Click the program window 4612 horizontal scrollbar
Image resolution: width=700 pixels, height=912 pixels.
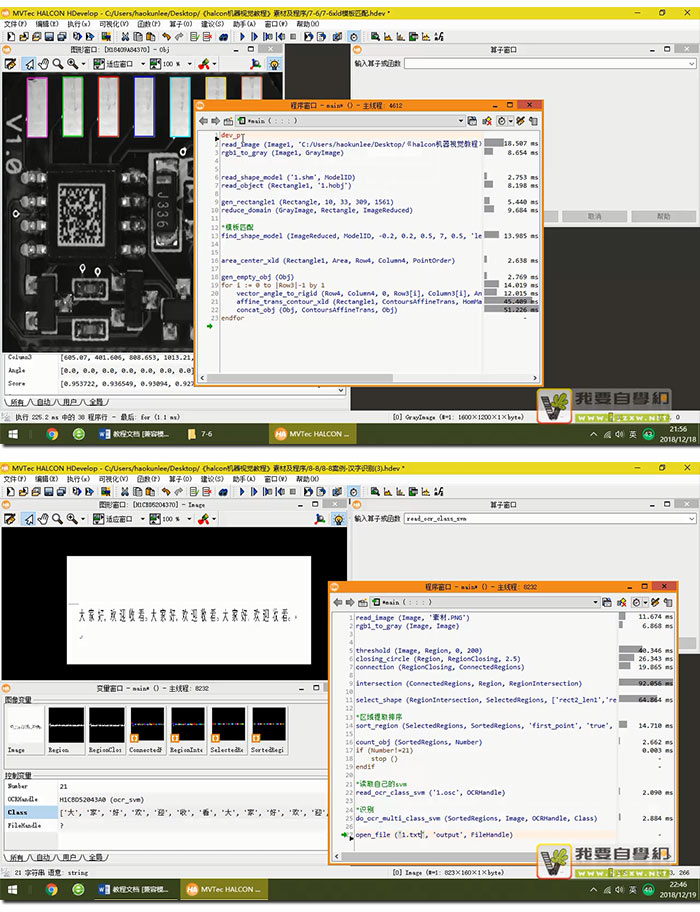(x=369, y=377)
